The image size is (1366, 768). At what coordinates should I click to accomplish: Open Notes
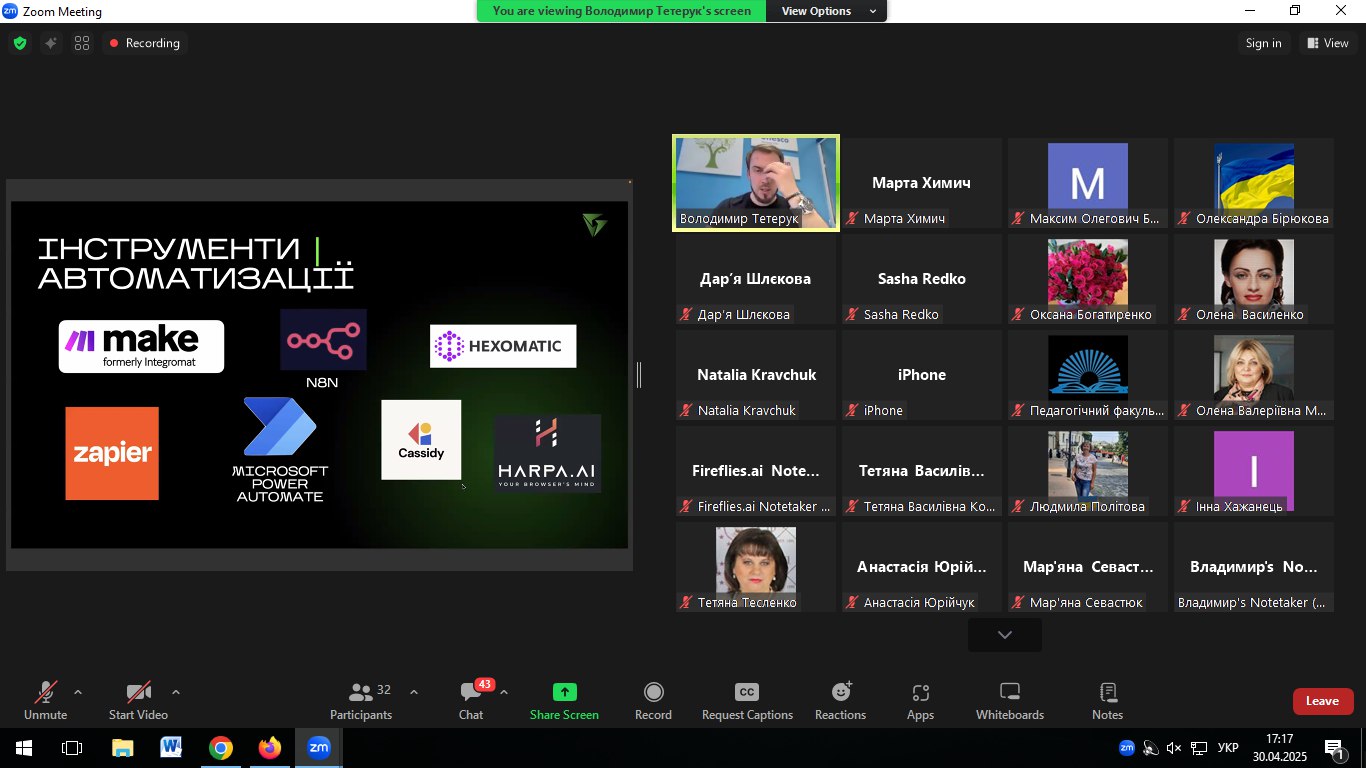tap(1107, 700)
